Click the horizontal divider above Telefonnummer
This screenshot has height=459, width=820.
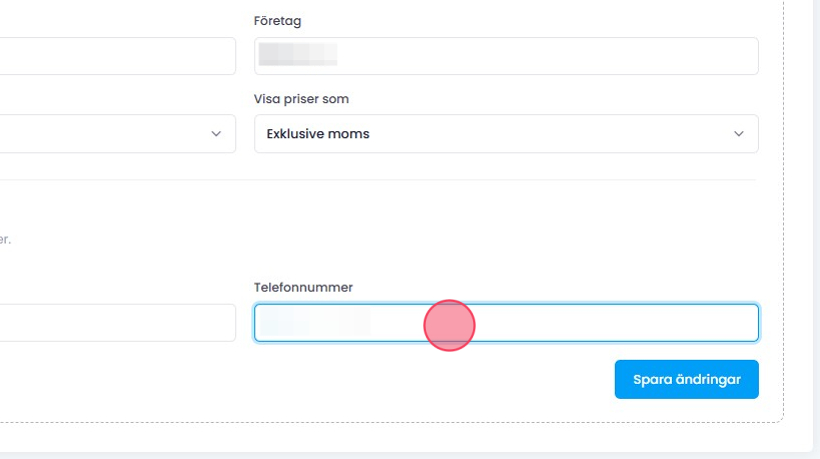pyautogui.click(x=400, y=180)
